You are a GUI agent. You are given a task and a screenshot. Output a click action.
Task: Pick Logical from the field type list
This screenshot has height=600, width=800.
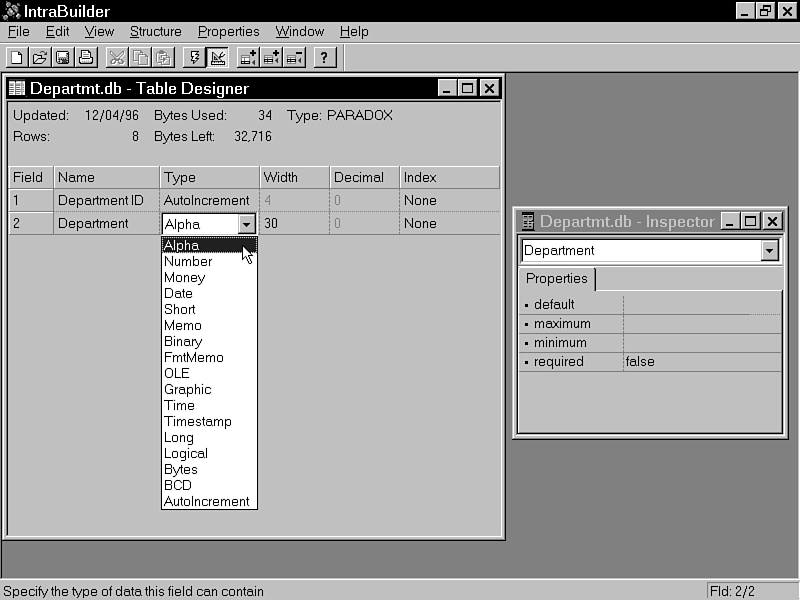(x=186, y=453)
